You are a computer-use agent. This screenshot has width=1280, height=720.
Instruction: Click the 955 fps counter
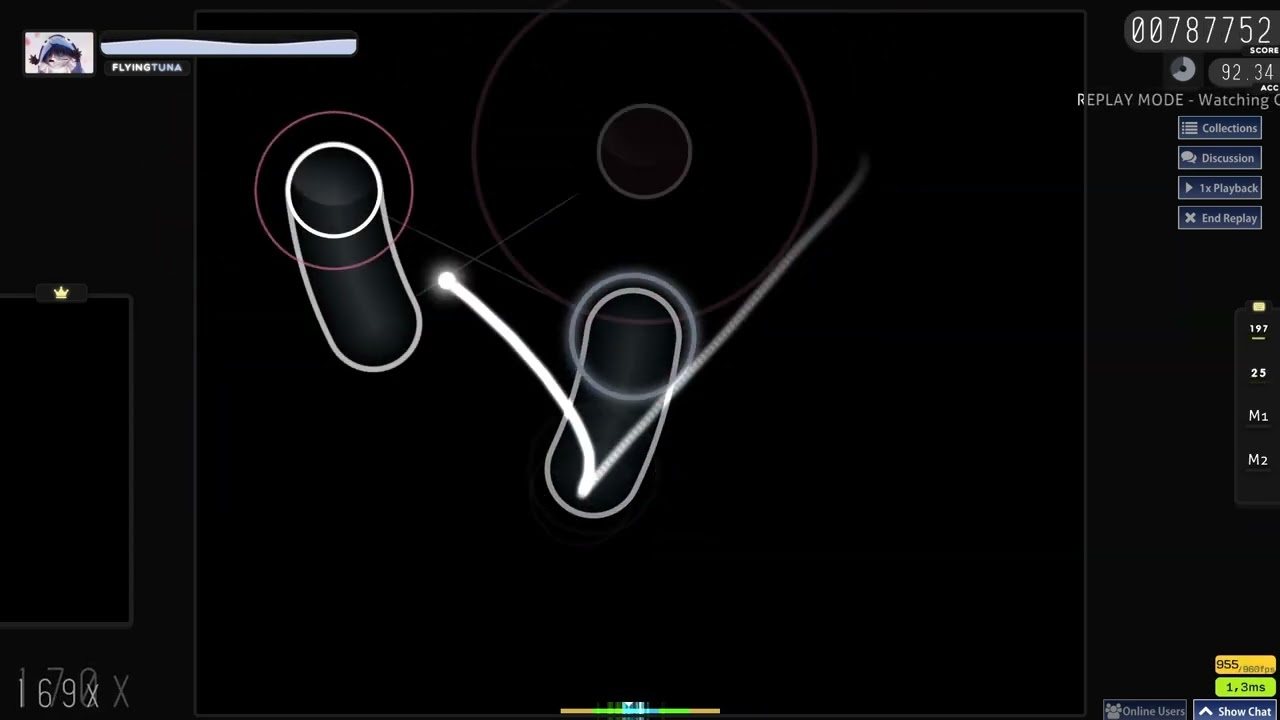click(x=1244, y=666)
